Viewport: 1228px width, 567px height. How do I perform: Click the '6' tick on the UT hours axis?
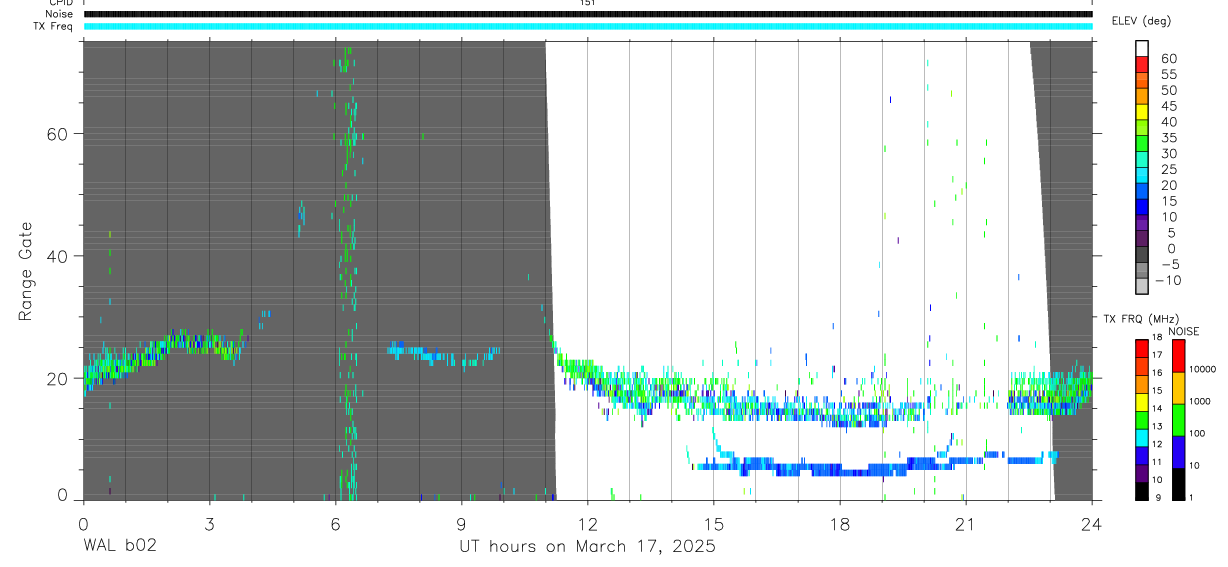click(336, 523)
